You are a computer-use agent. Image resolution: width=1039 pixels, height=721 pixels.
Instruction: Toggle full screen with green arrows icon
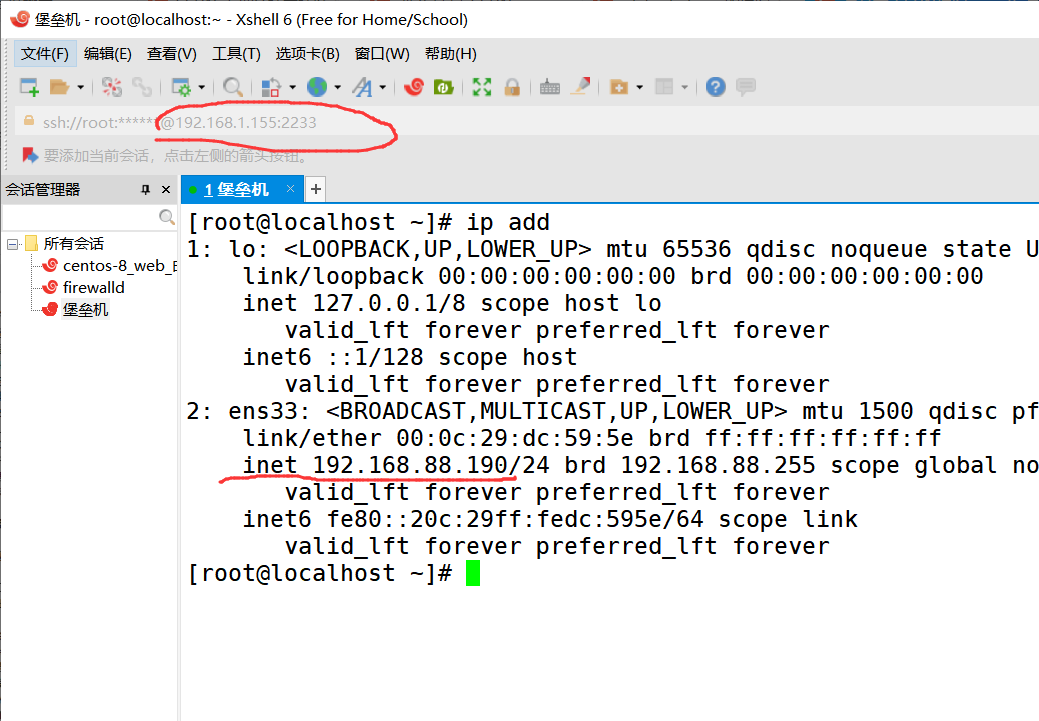(x=482, y=87)
